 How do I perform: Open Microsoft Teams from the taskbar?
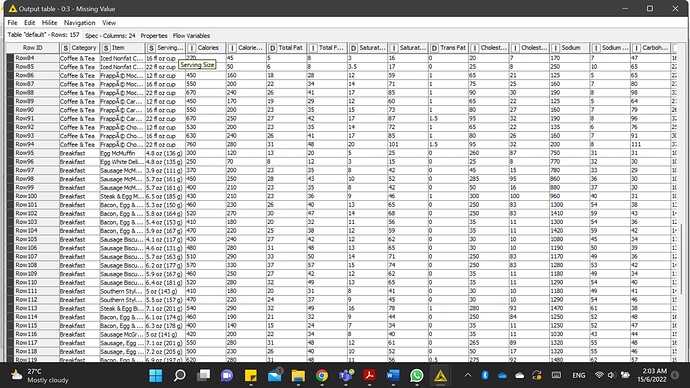pos(346,375)
